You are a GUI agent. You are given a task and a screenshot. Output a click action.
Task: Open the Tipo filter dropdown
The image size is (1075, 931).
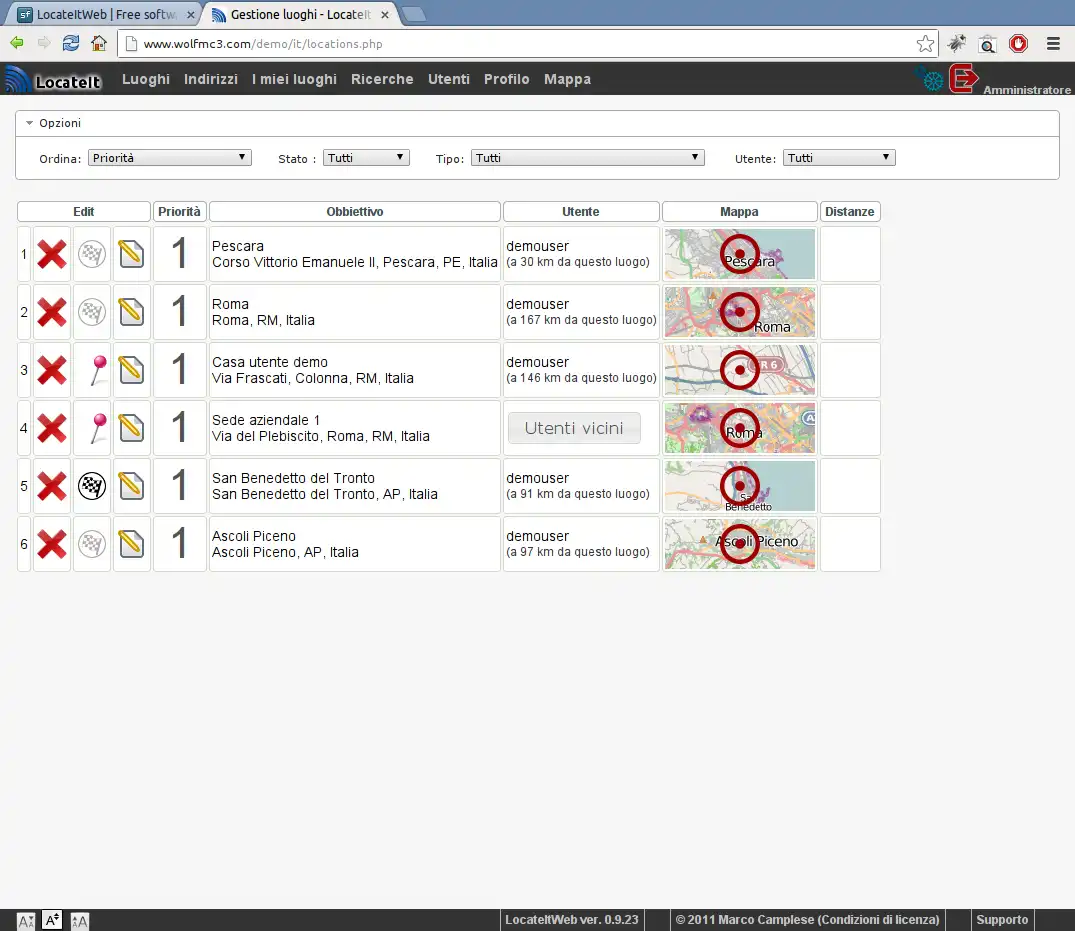588,158
